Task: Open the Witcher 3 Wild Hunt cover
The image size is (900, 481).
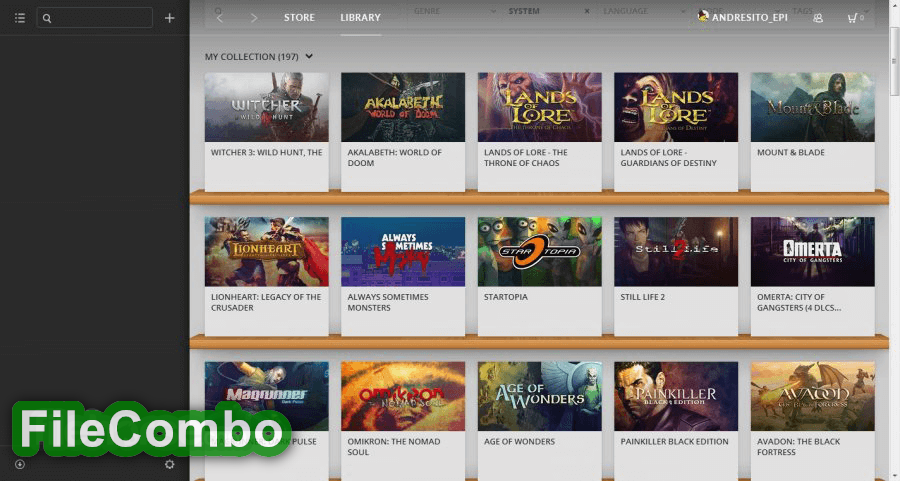Action: [x=267, y=107]
